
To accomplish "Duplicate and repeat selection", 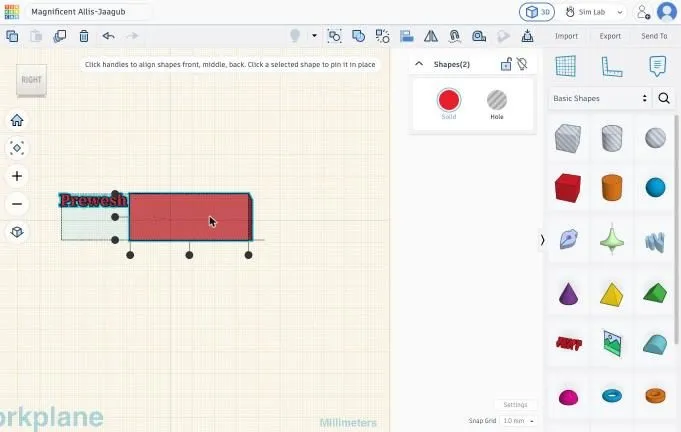I will [x=60, y=36].
